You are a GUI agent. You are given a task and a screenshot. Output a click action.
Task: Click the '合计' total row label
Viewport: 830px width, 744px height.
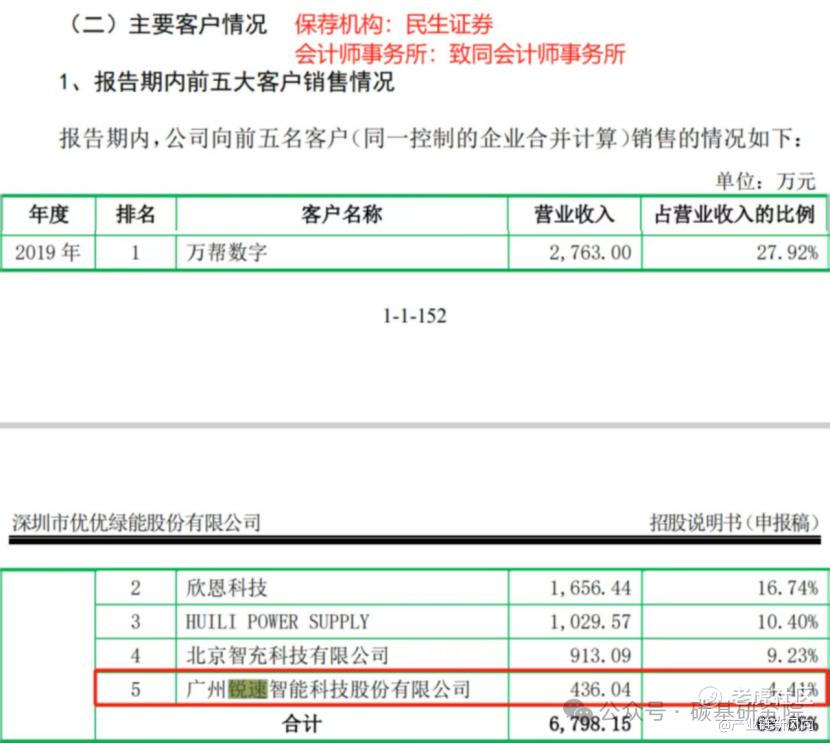pyautogui.click(x=302, y=723)
